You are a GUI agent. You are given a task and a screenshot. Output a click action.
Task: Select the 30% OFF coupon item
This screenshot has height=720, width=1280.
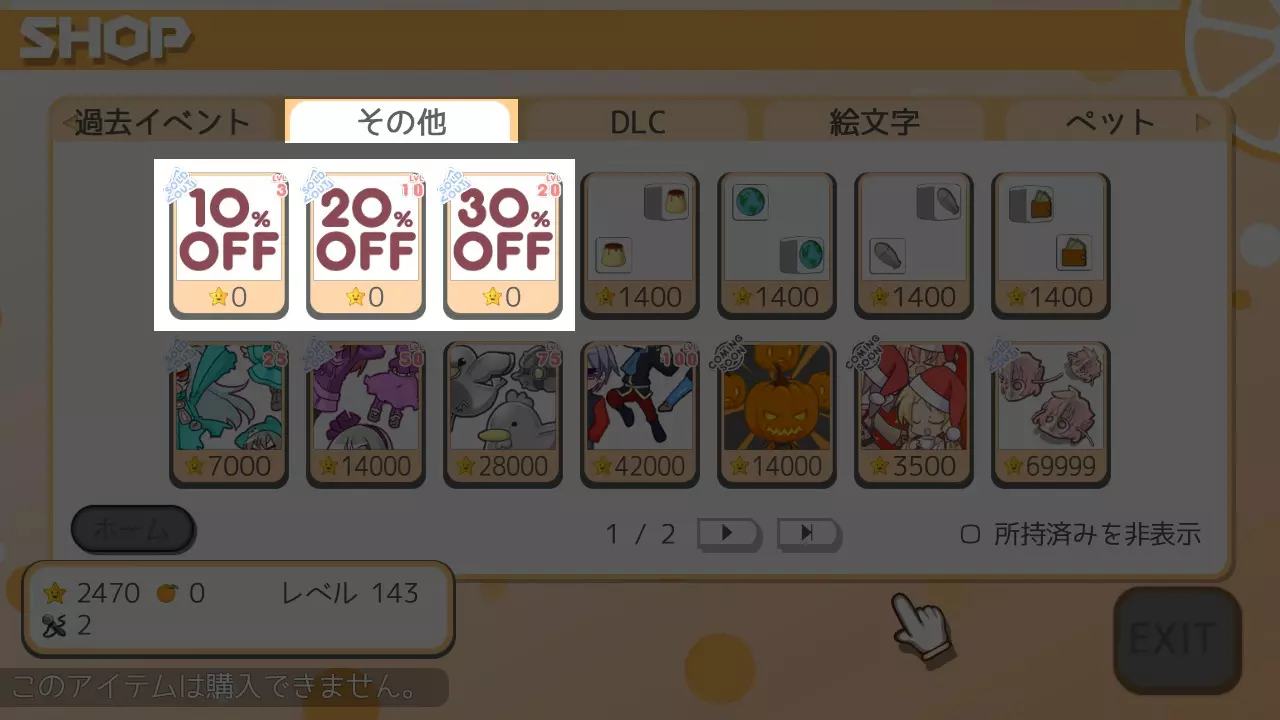[503, 245]
